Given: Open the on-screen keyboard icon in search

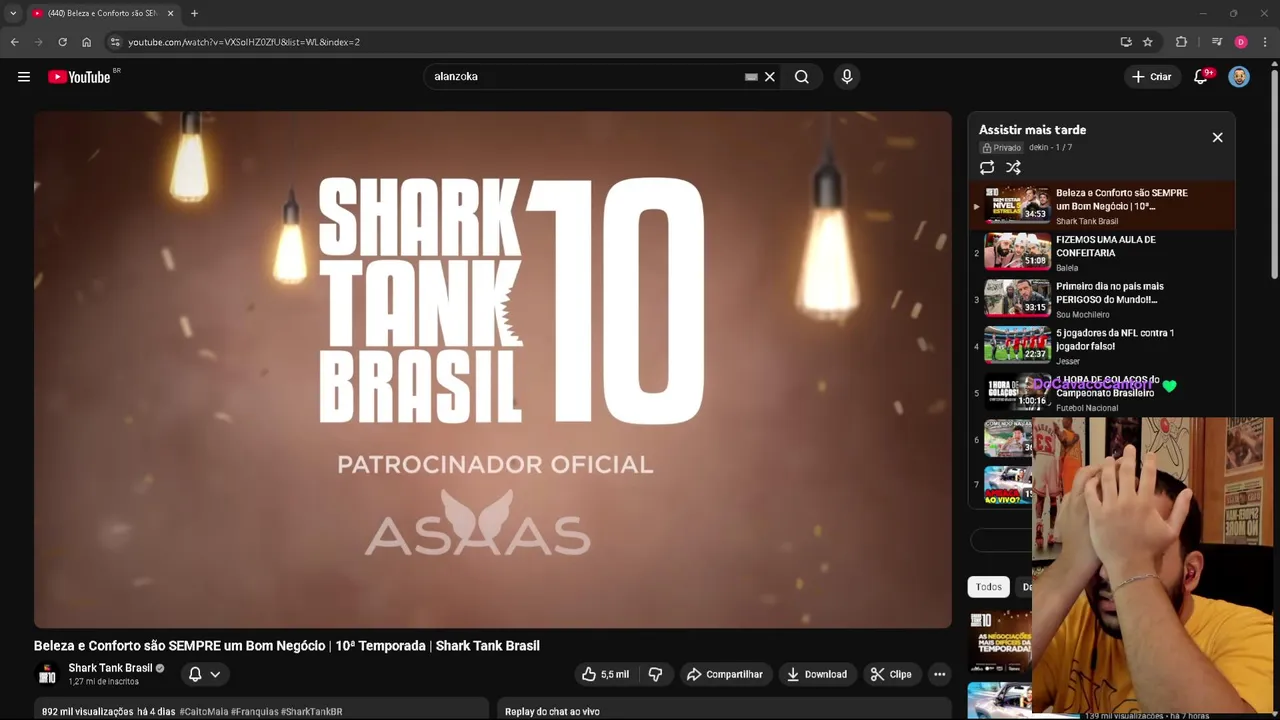Looking at the screenshot, I should click(751, 77).
